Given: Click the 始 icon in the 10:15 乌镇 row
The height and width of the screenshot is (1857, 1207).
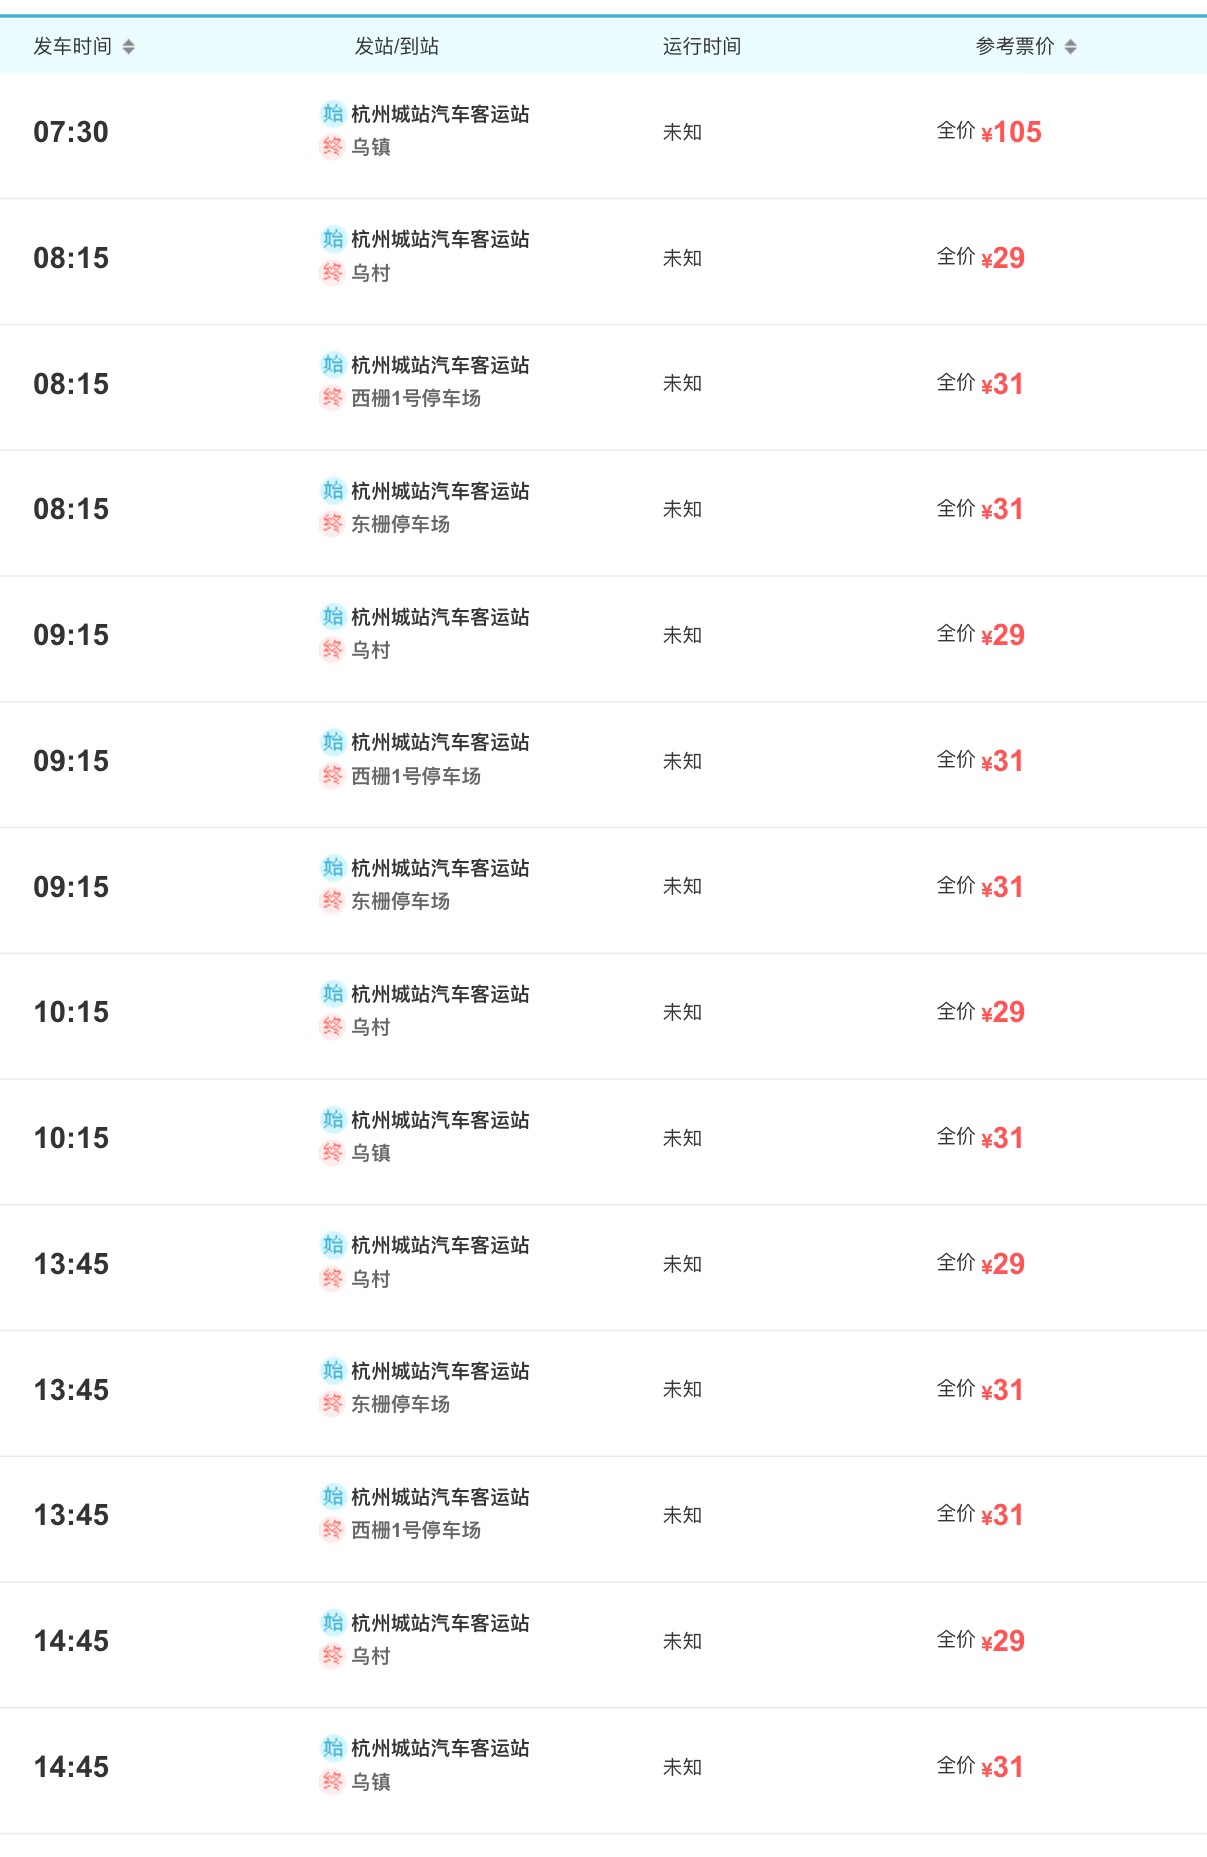Looking at the screenshot, I should (x=332, y=1119).
